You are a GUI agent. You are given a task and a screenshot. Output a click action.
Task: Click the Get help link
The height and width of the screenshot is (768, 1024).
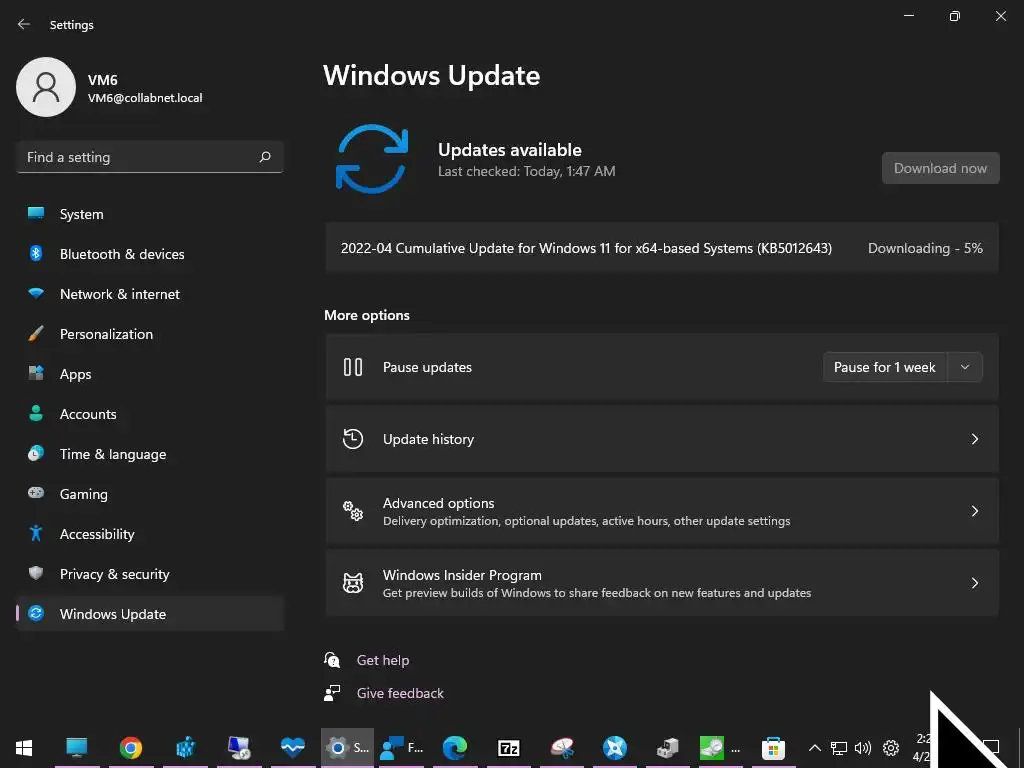click(383, 660)
